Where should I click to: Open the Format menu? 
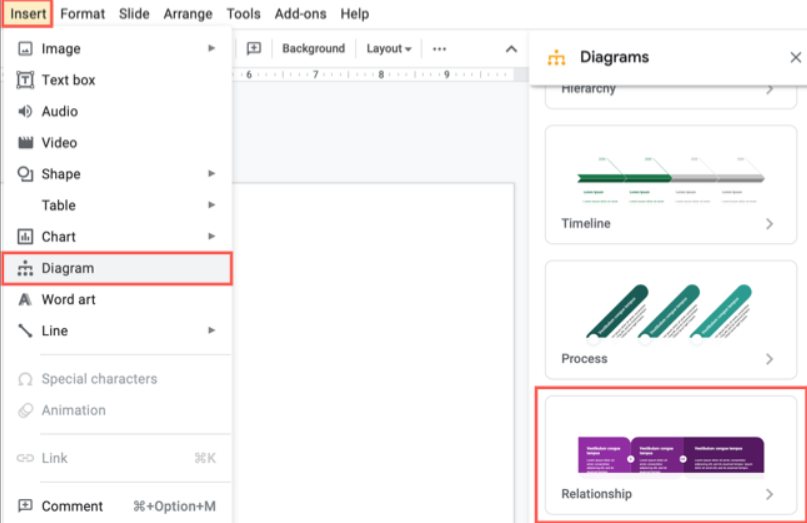point(82,14)
